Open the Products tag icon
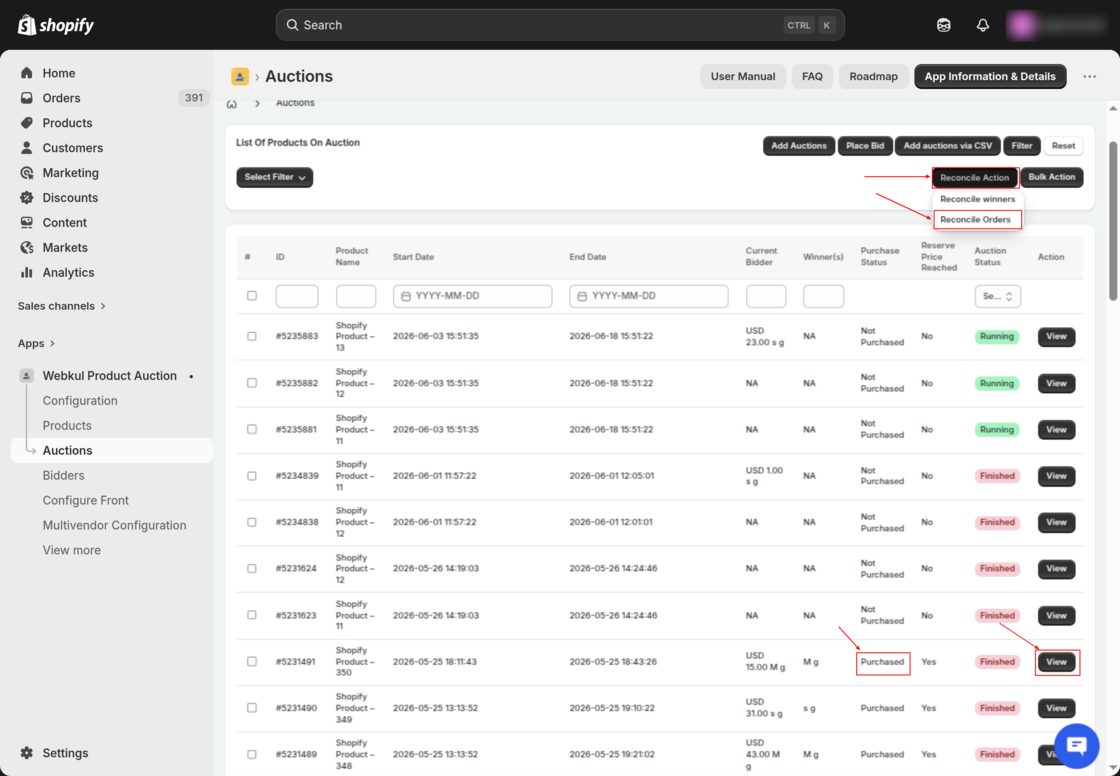 click(x=27, y=123)
